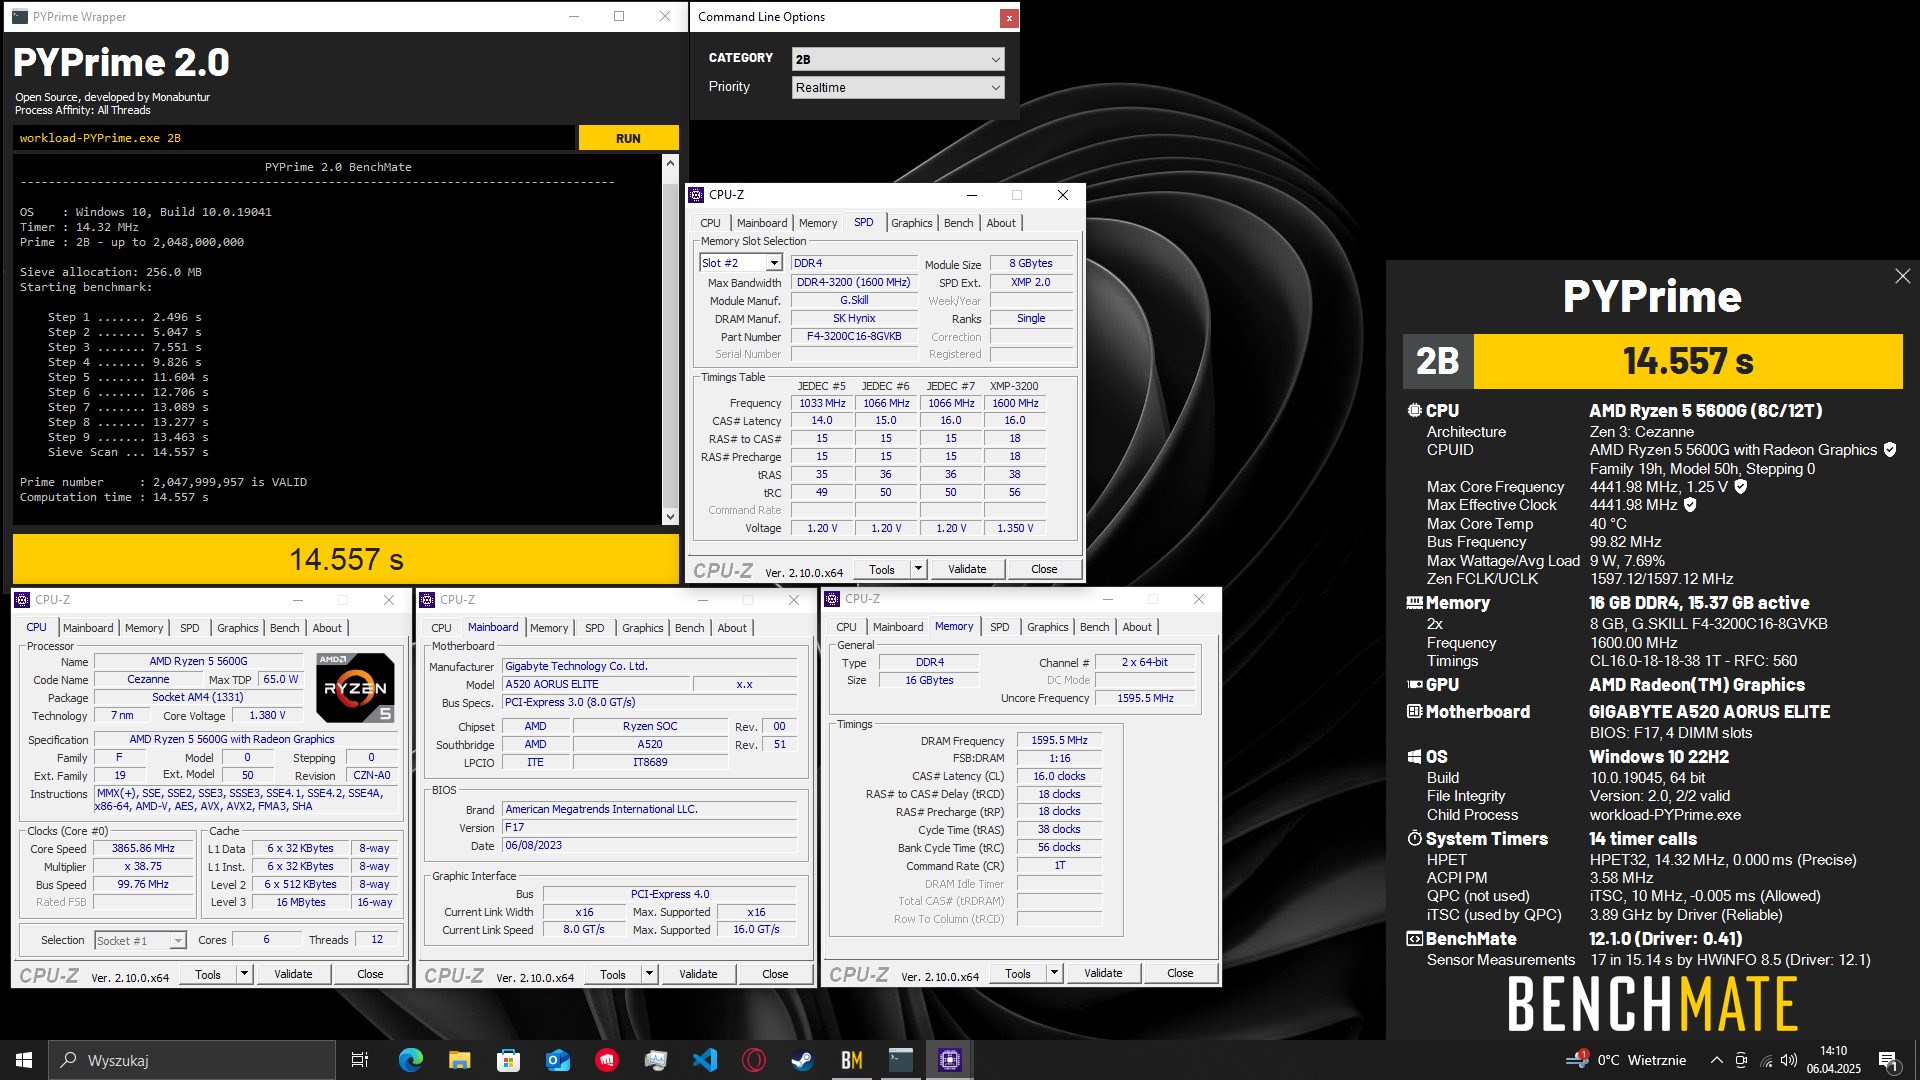1920x1080 pixels.
Task: Click the shield beside Max Effective Clock
Action: (1690, 505)
